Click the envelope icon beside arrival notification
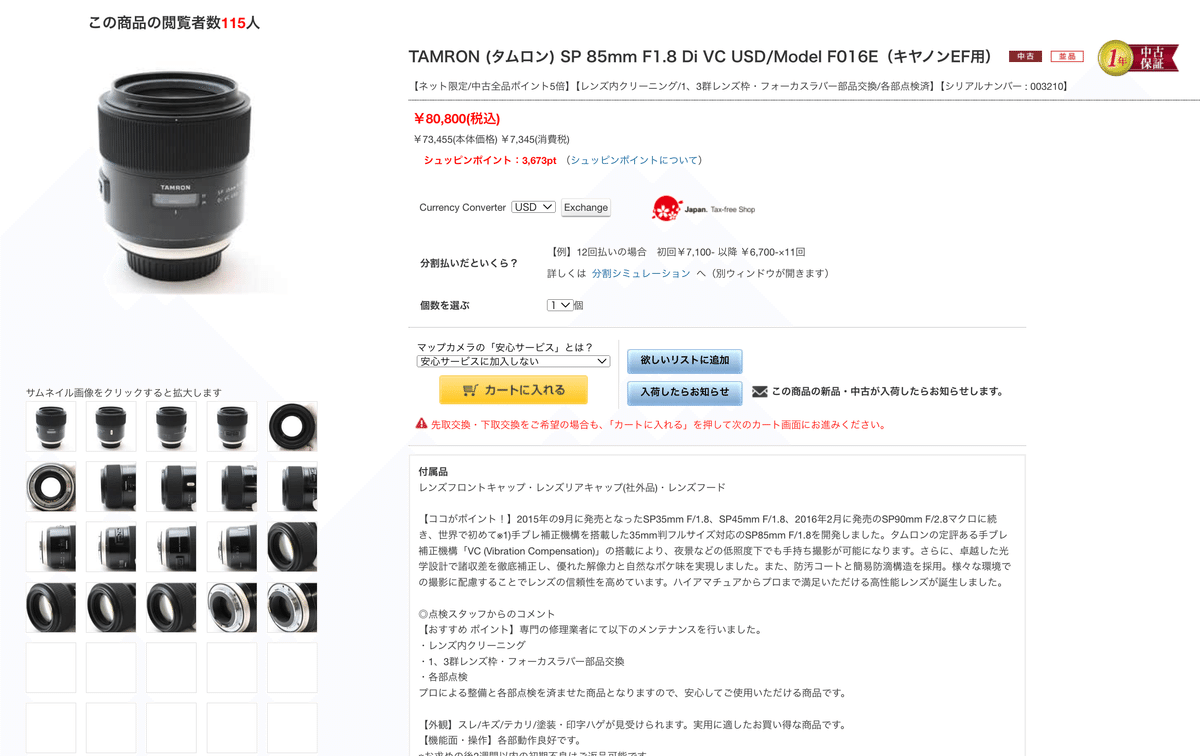 pos(759,392)
